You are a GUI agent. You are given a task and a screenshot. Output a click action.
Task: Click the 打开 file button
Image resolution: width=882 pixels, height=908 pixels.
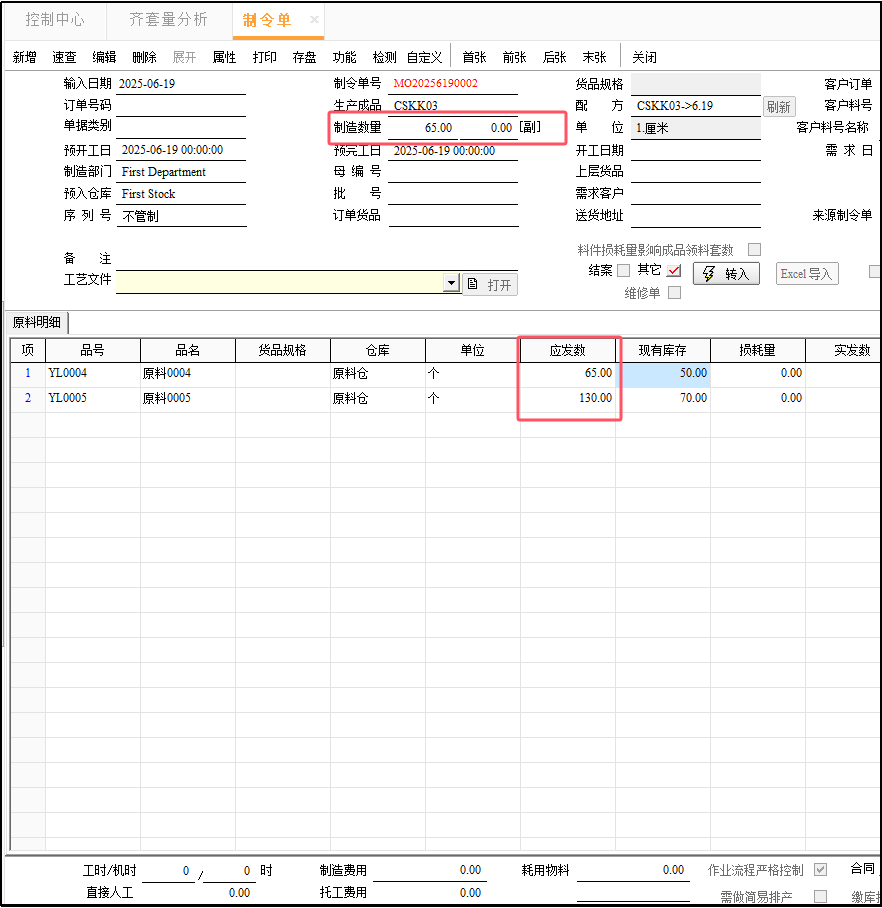(x=490, y=285)
